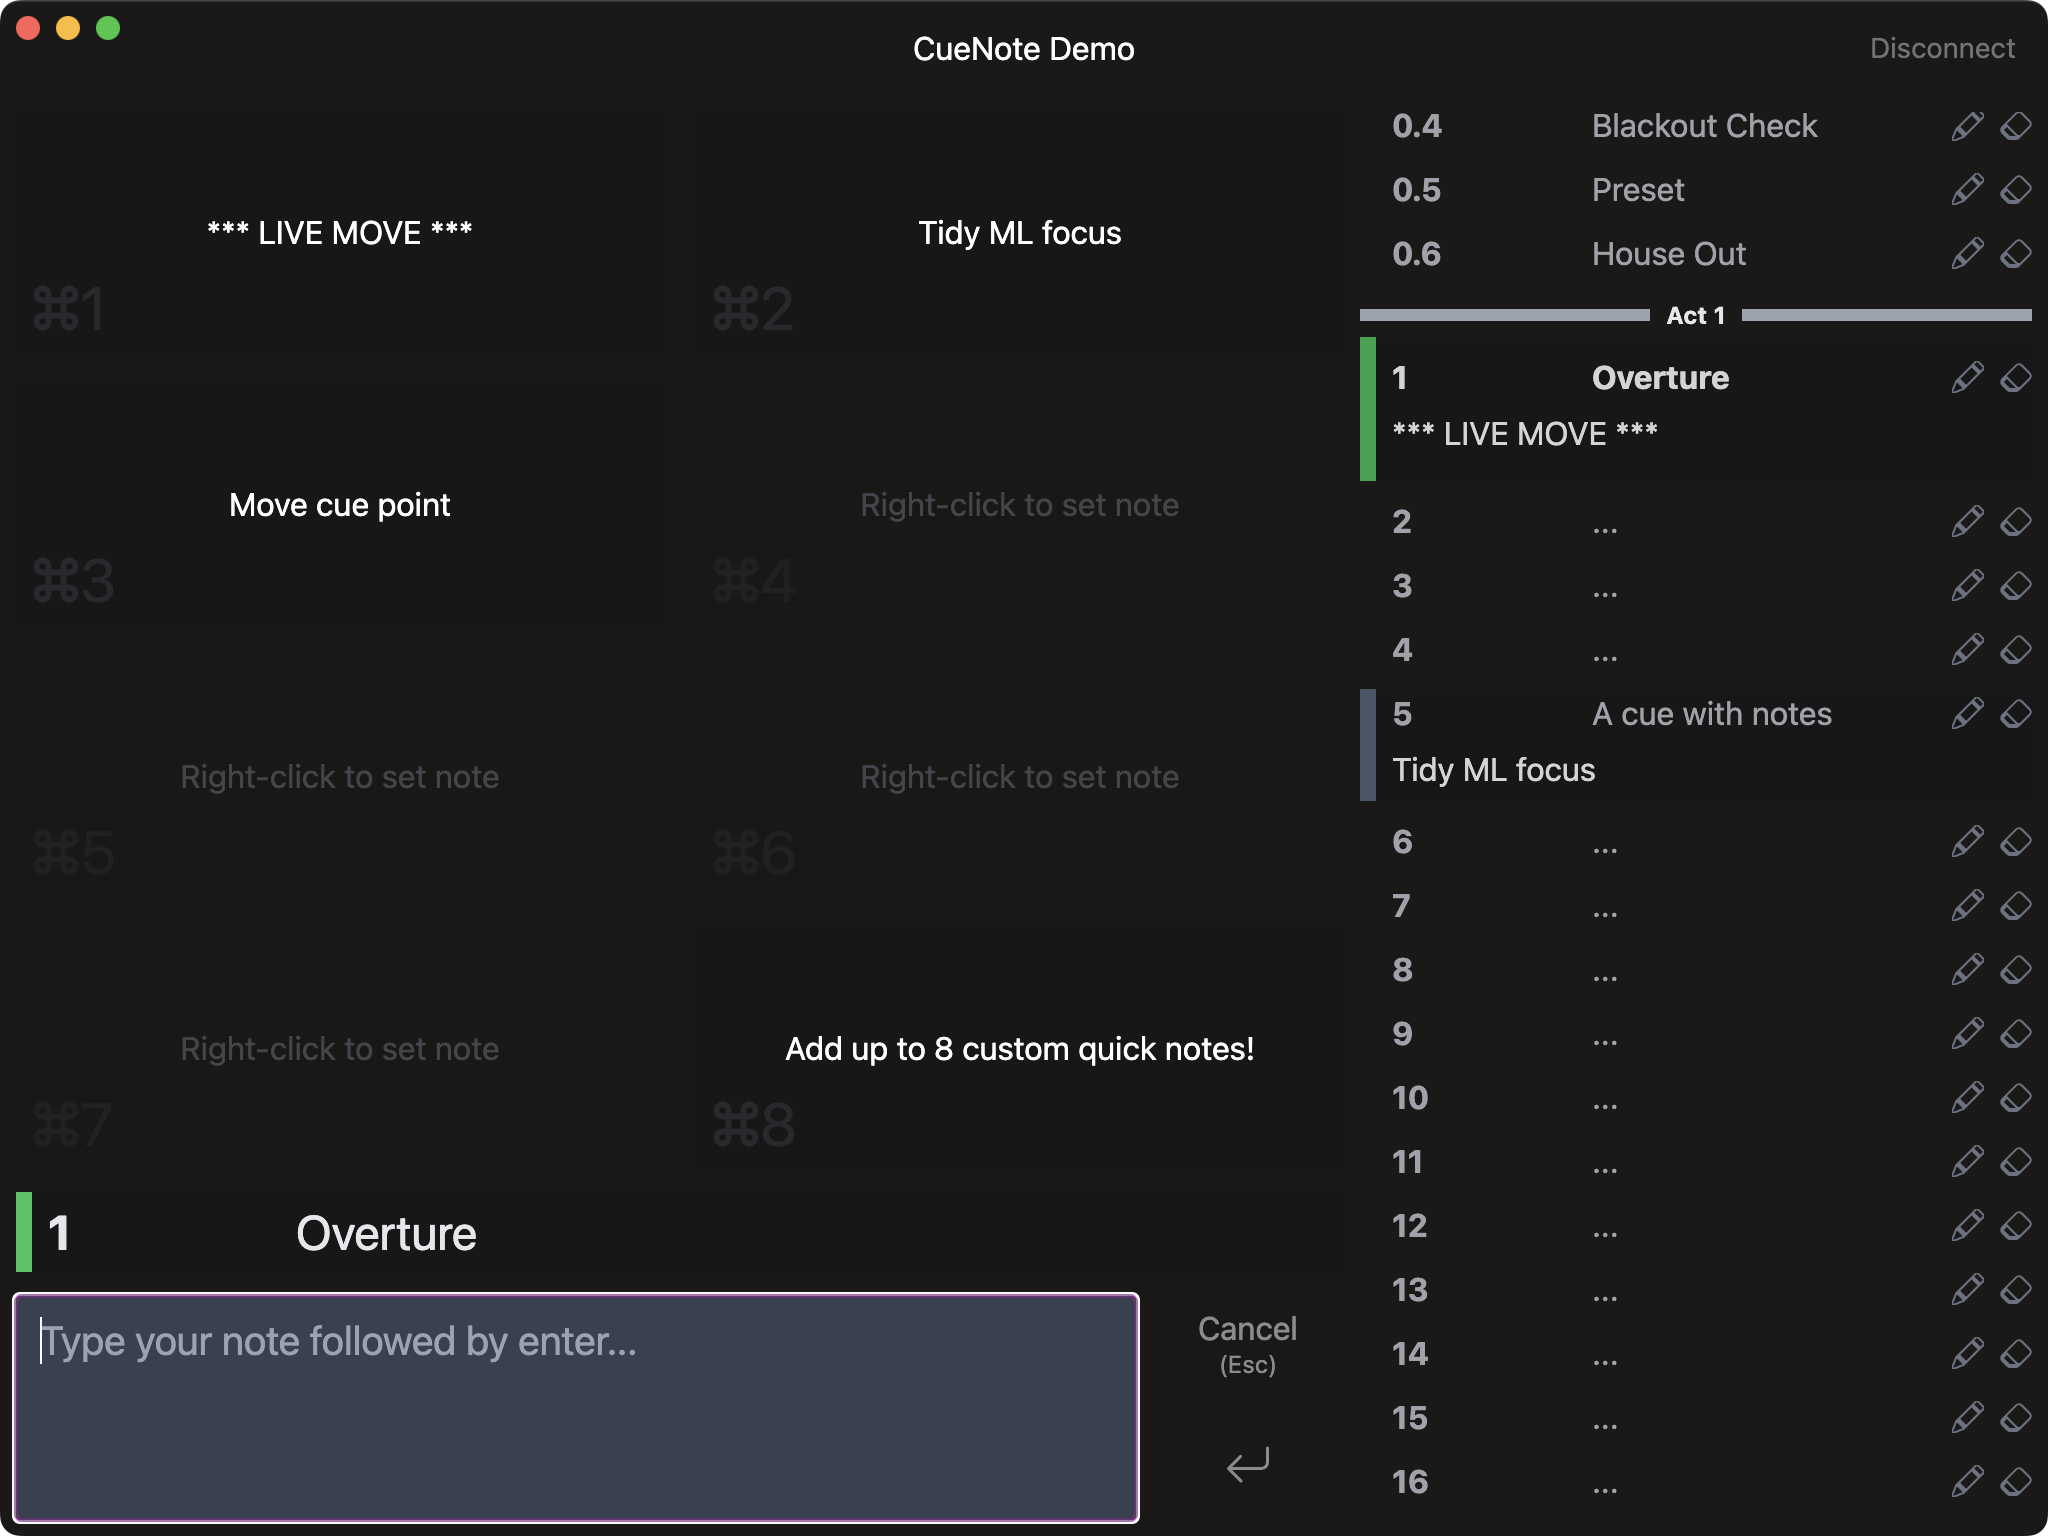Select cue 0.5 Preset in list
Screen dimensions: 2048x1536
pyautogui.click(x=1695, y=190)
